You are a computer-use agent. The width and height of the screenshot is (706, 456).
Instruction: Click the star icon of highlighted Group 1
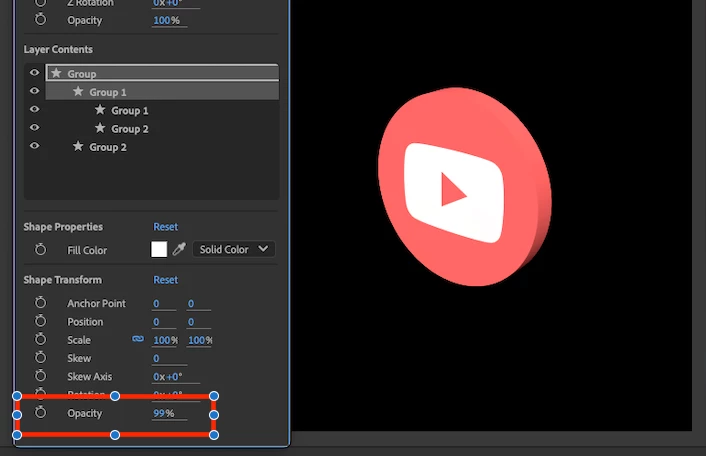(x=78, y=91)
